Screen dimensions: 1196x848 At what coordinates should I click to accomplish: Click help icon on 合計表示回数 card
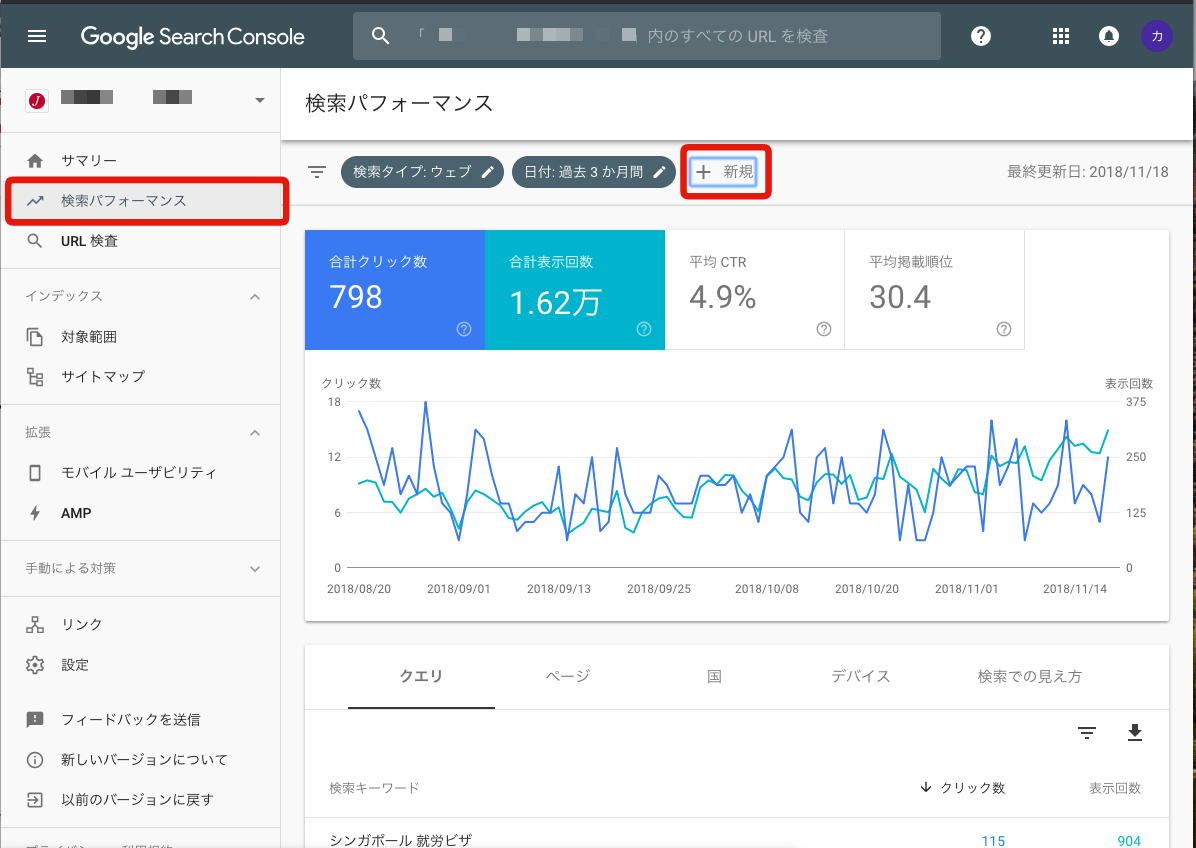coord(644,329)
